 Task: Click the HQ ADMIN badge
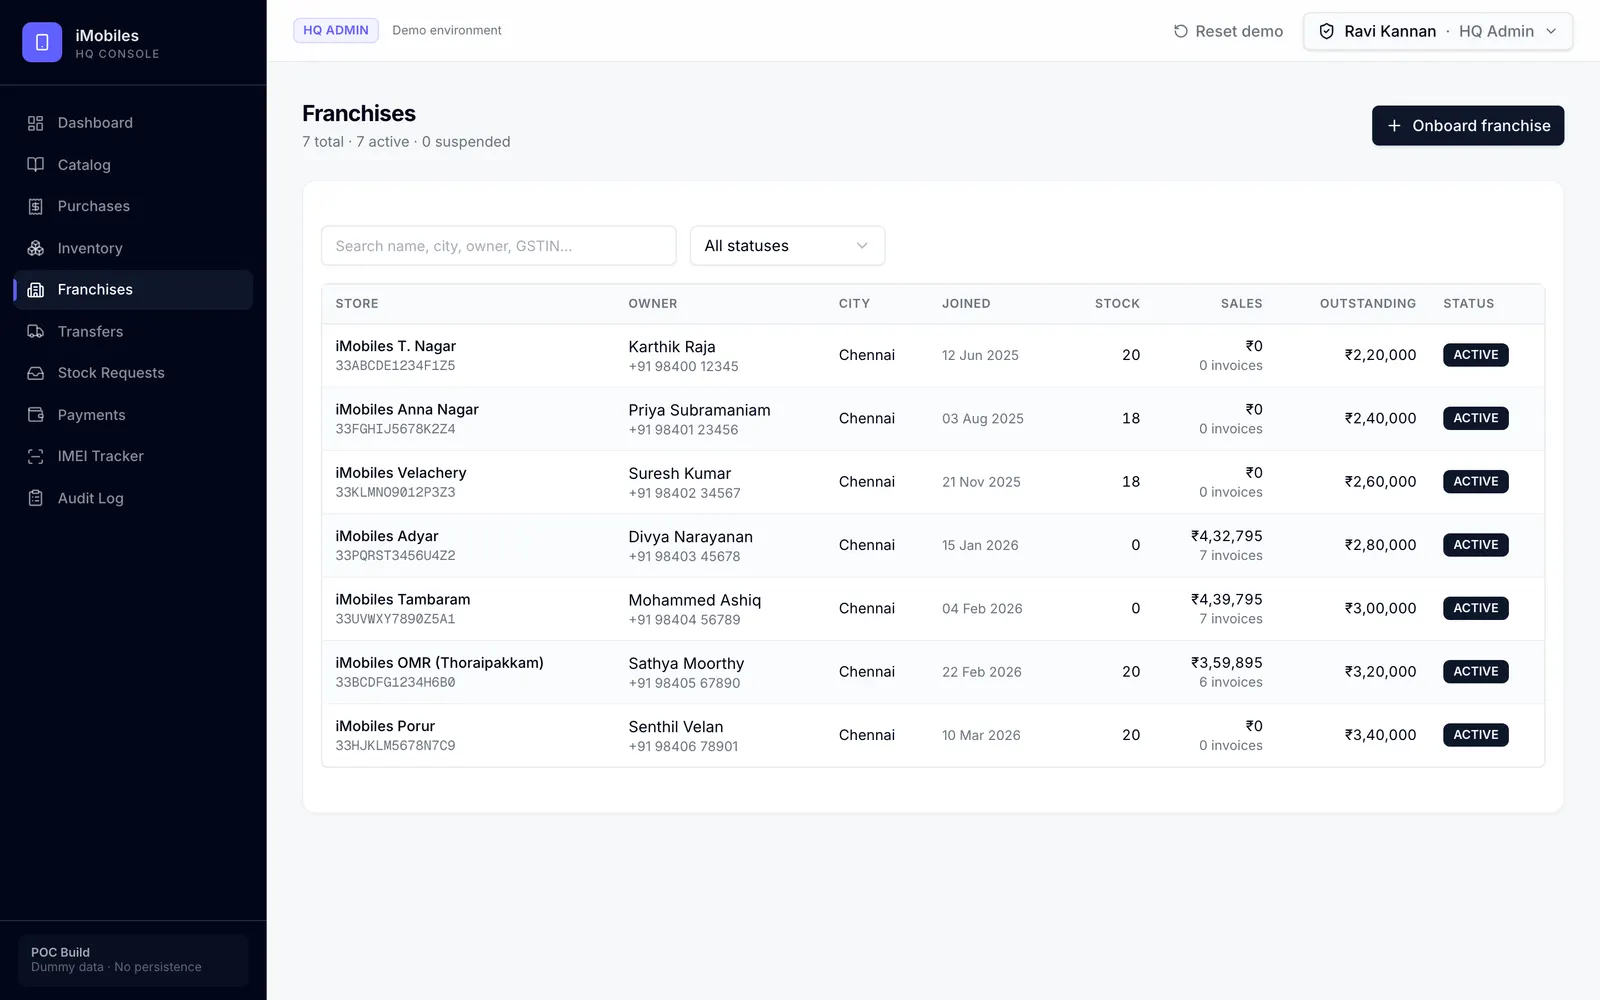pyautogui.click(x=336, y=30)
